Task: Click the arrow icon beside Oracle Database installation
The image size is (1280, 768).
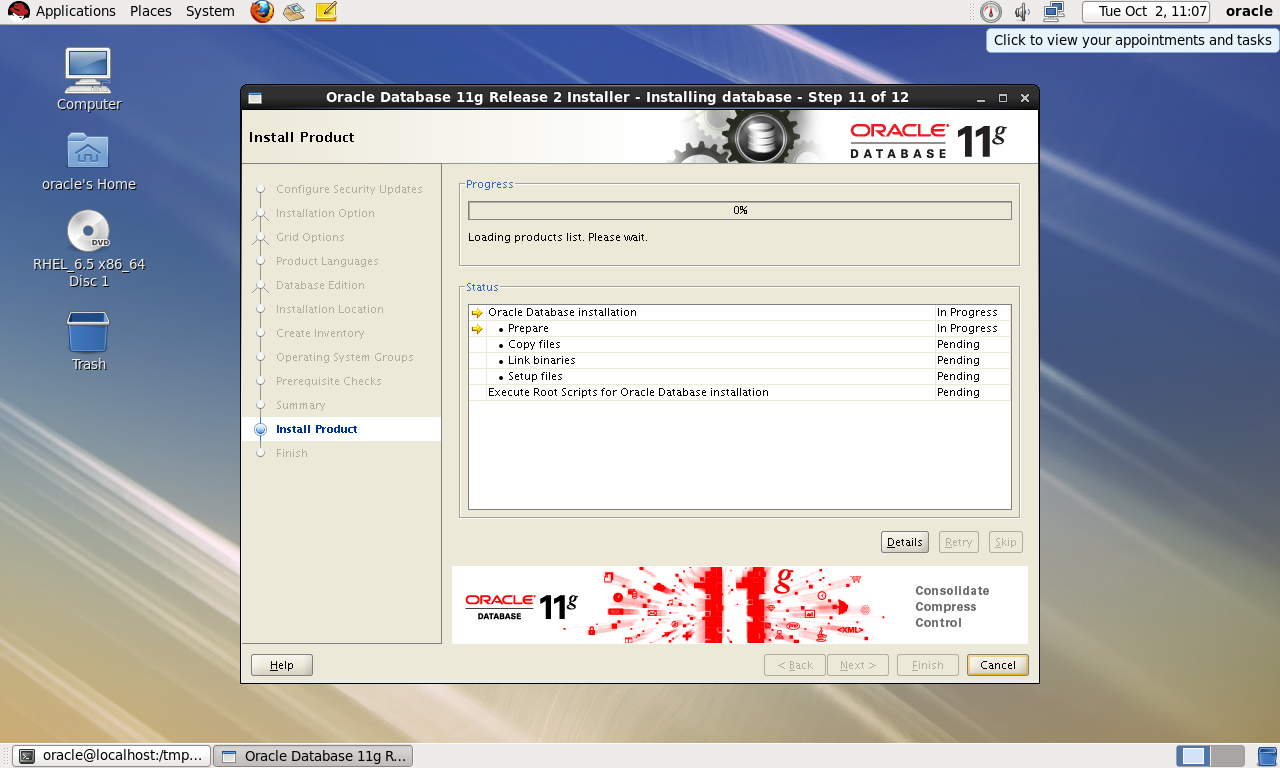Action: pyautogui.click(x=477, y=313)
